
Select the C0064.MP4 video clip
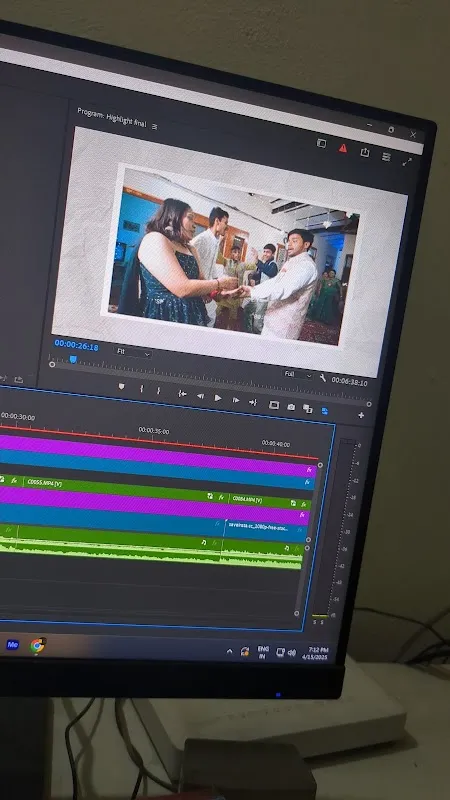270,501
